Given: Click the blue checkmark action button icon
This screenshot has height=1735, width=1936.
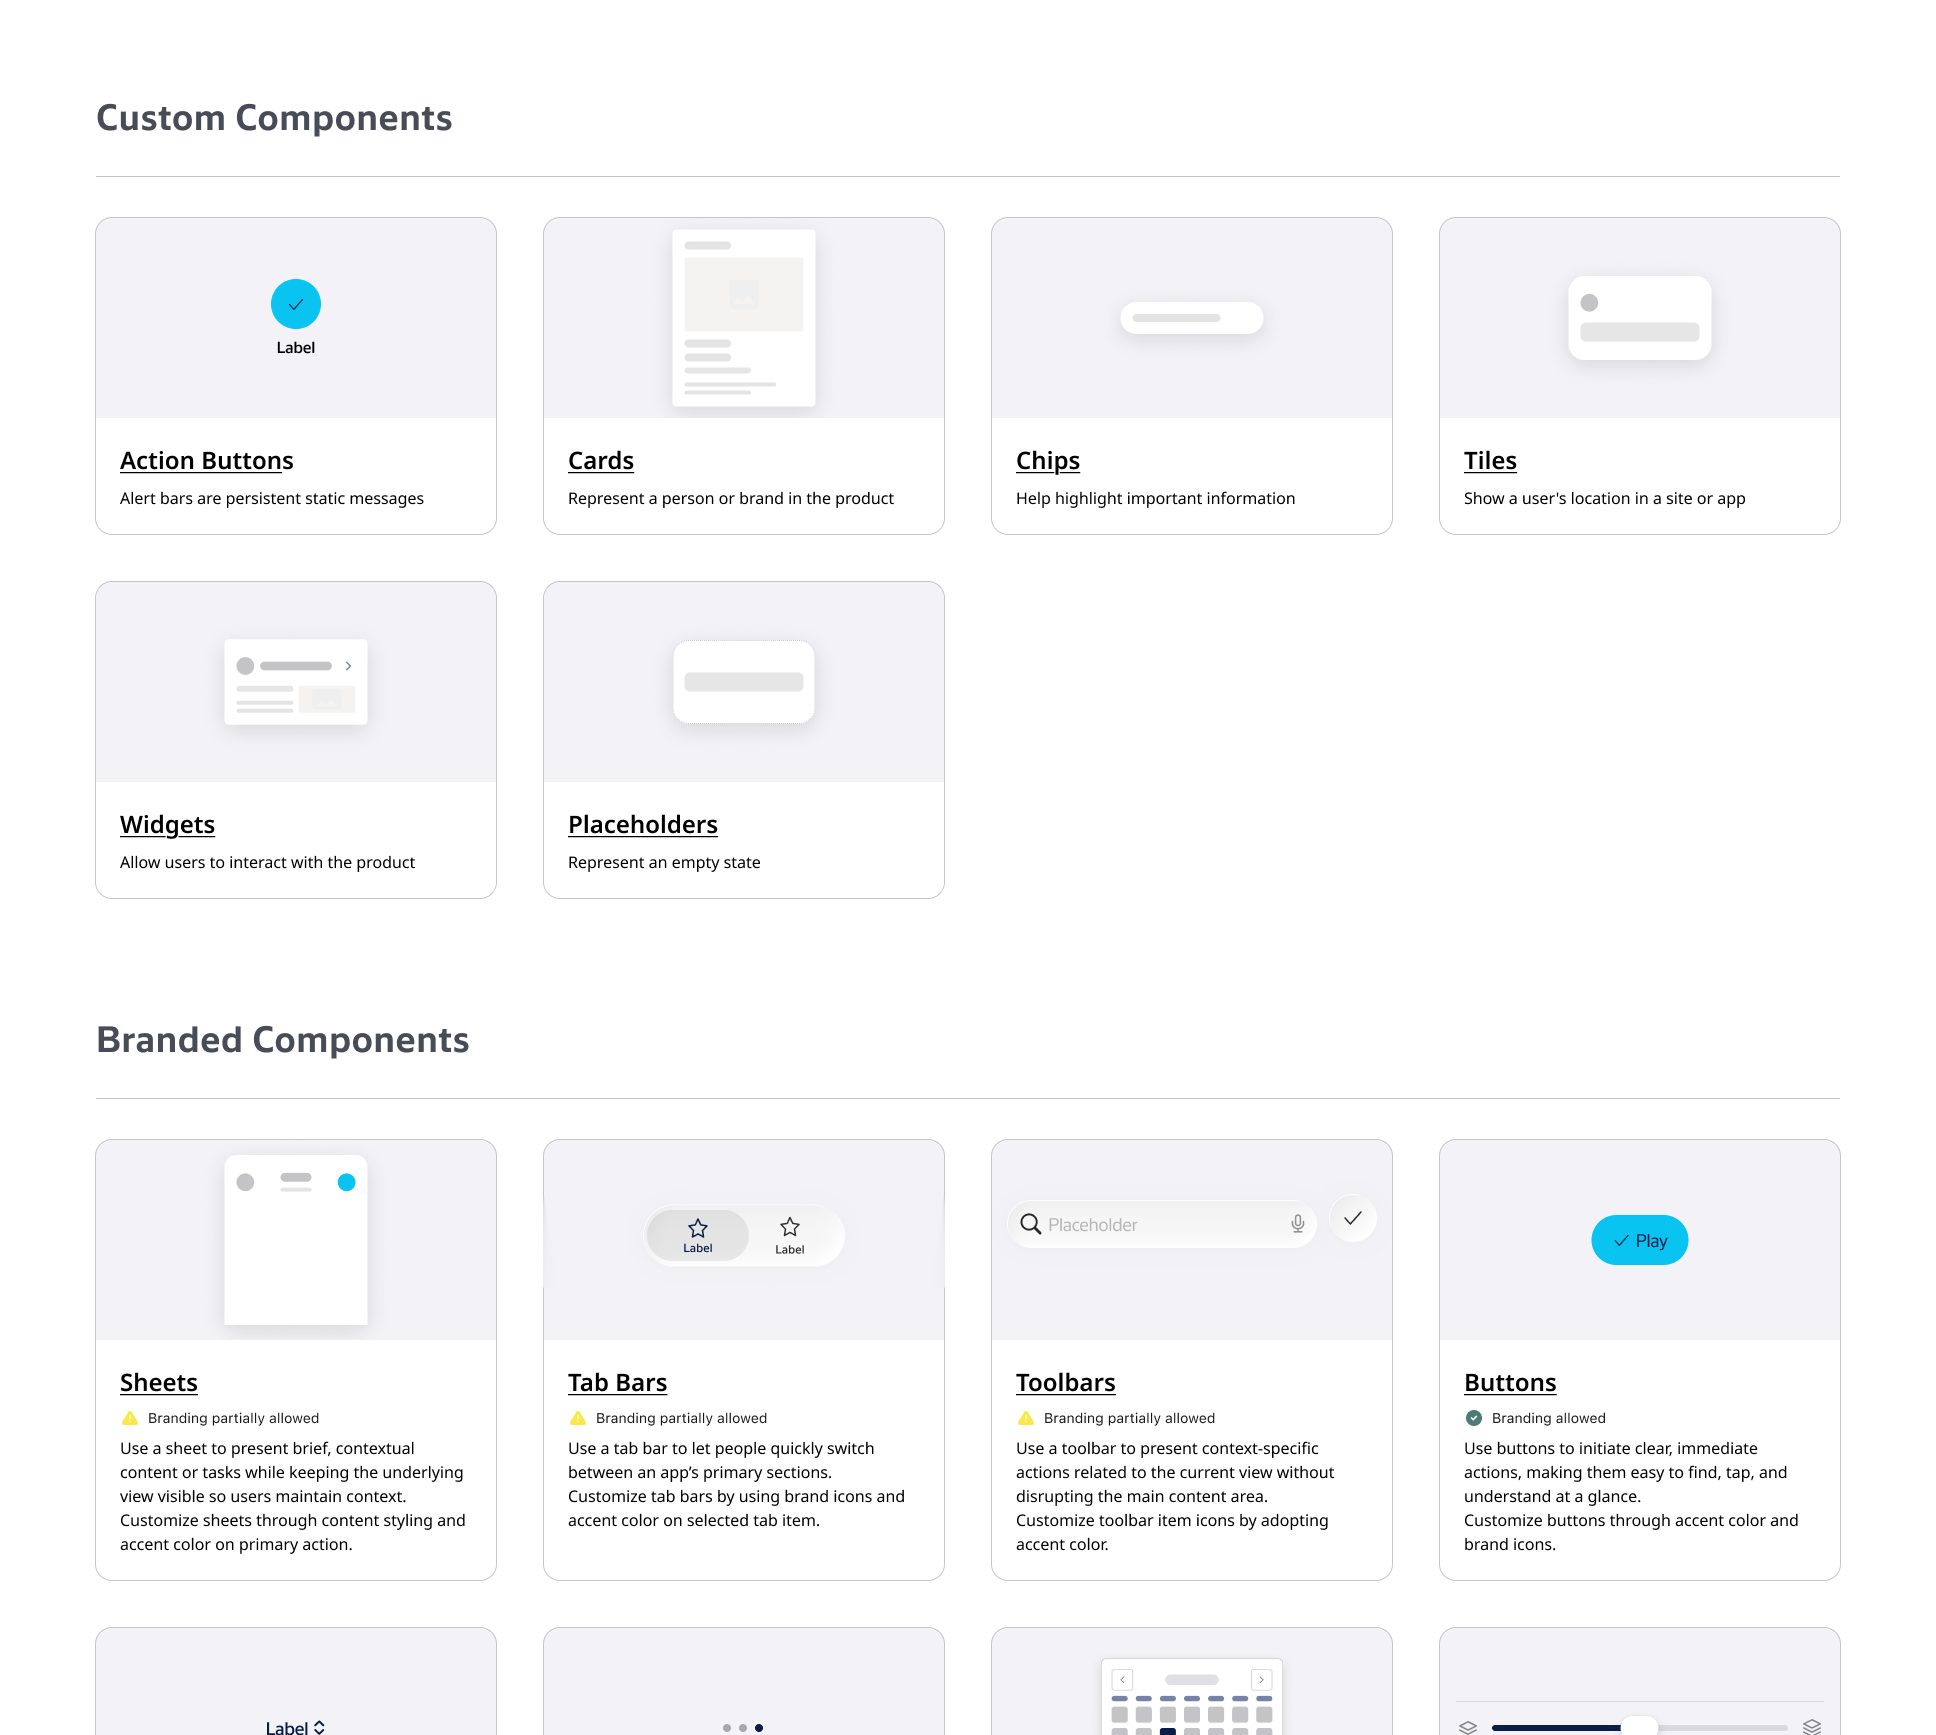Looking at the screenshot, I should click(x=296, y=304).
